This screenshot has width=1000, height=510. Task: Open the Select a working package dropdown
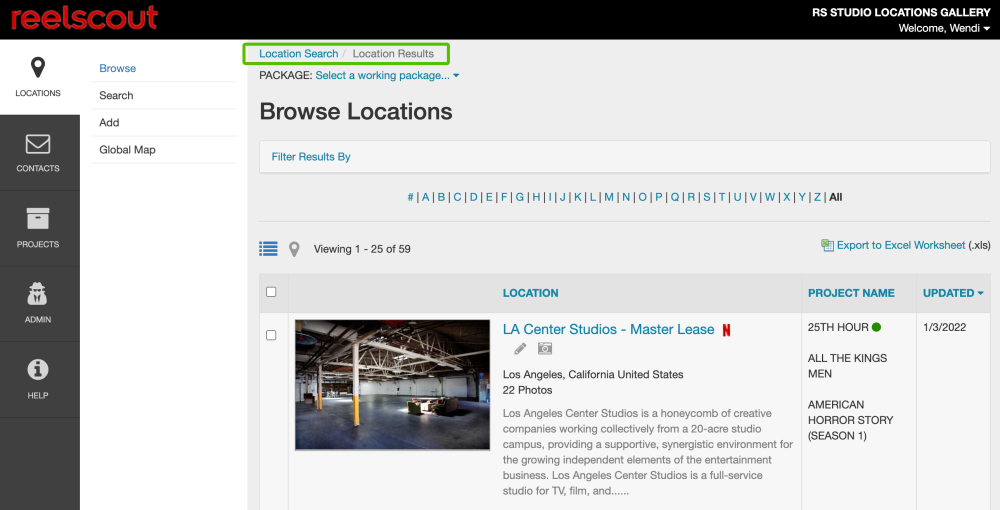pos(387,75)
